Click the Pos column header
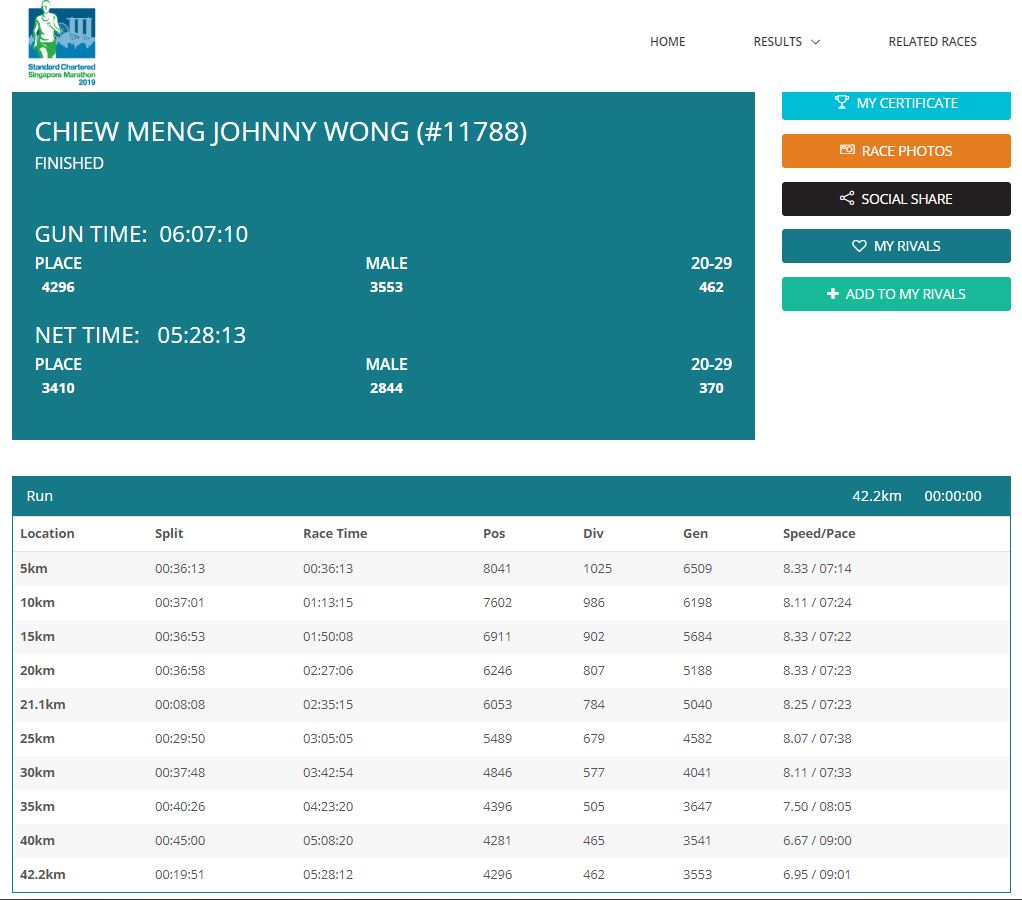This screenshot has width=1022, height=900. point(494,533)
